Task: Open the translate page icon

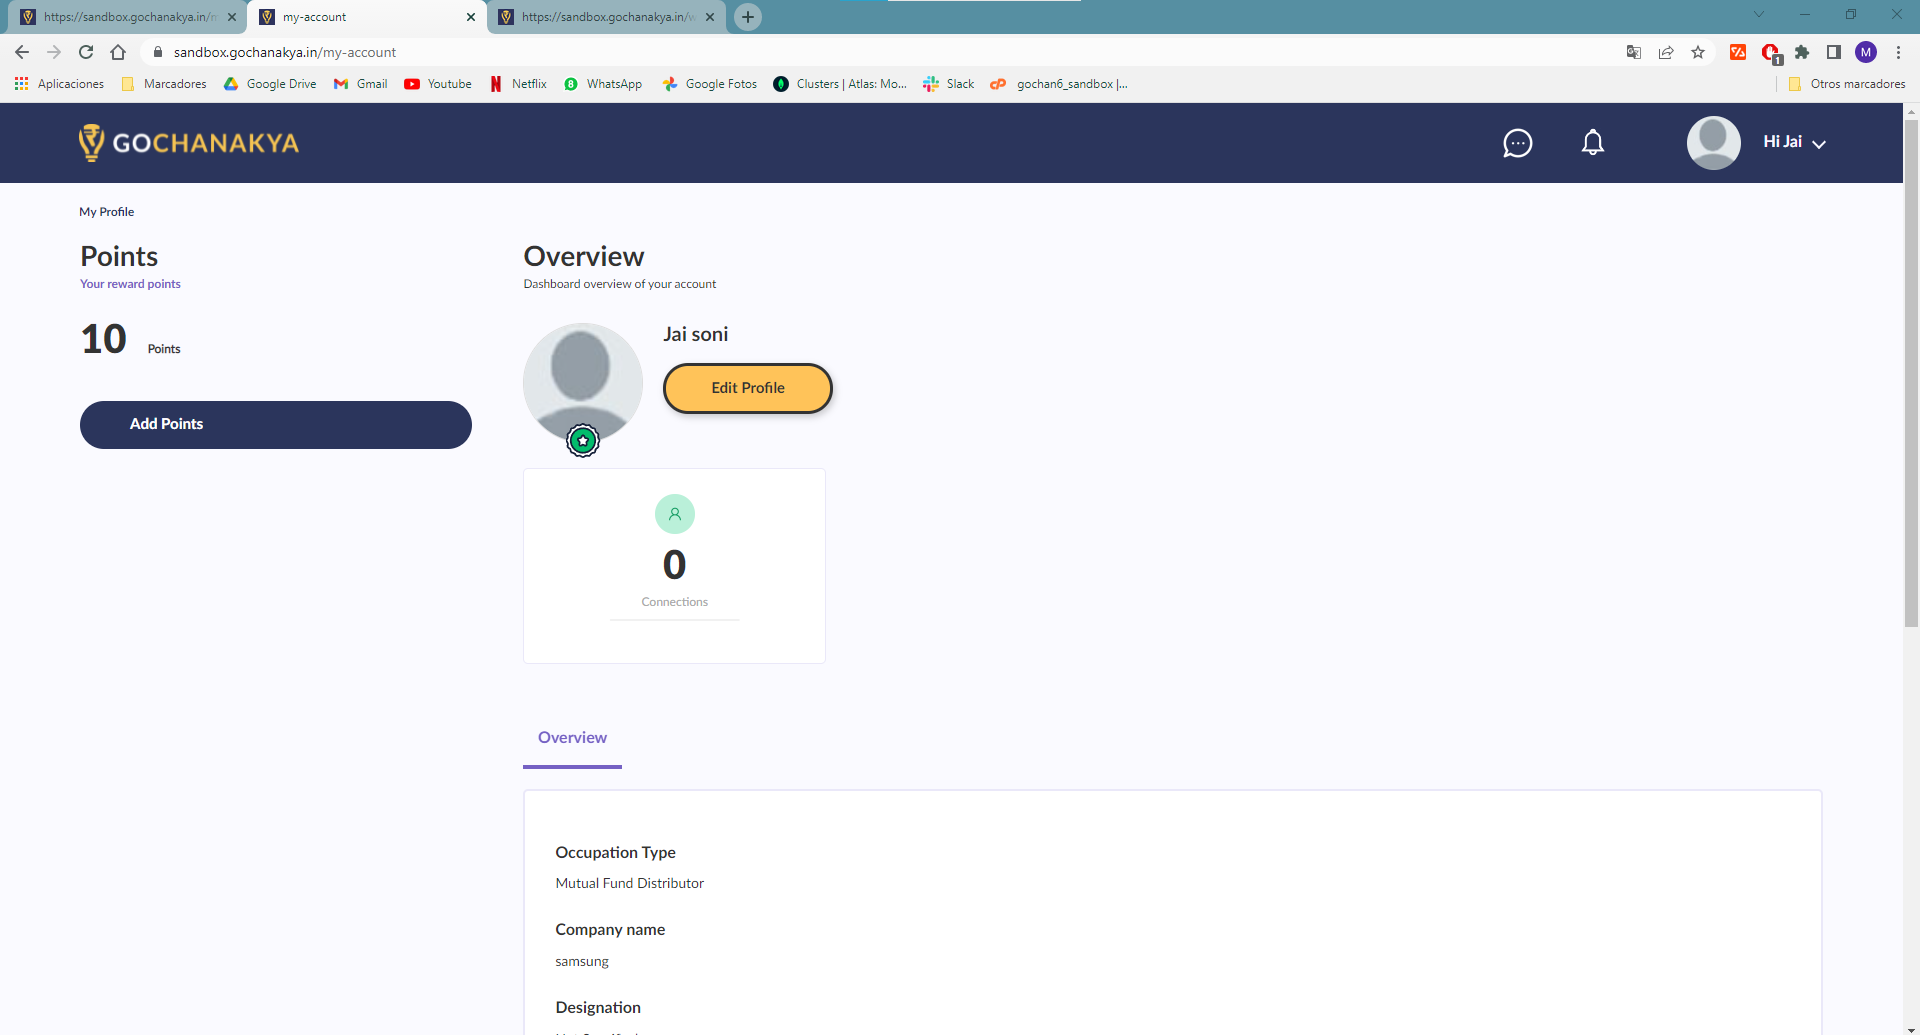Action: 1634,52
